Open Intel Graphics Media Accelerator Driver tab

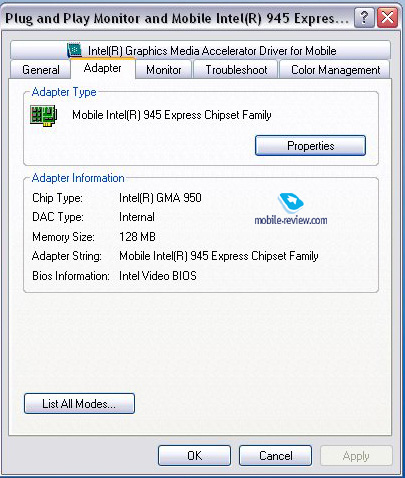click(200, 50)
